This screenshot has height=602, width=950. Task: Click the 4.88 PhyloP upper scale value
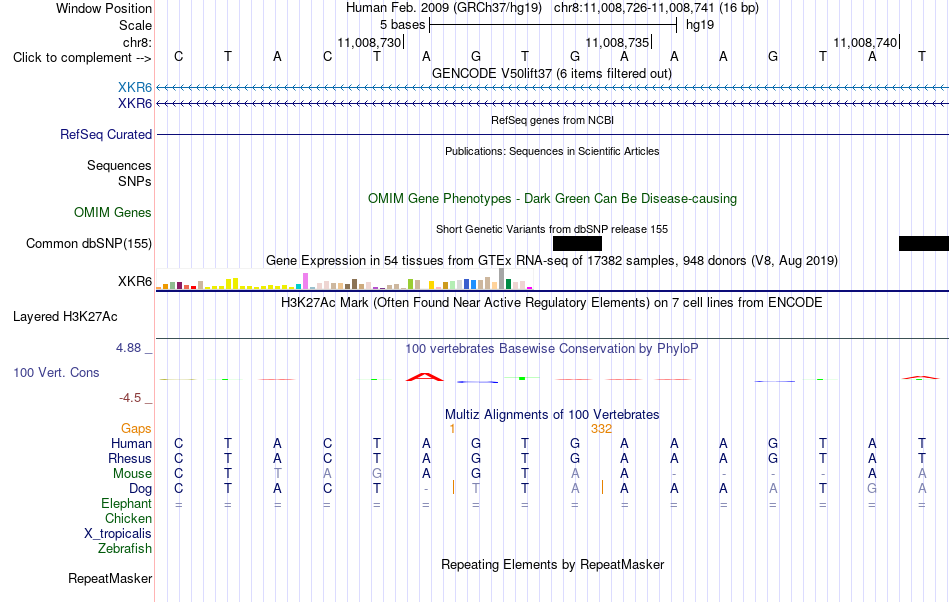point(128,348)
